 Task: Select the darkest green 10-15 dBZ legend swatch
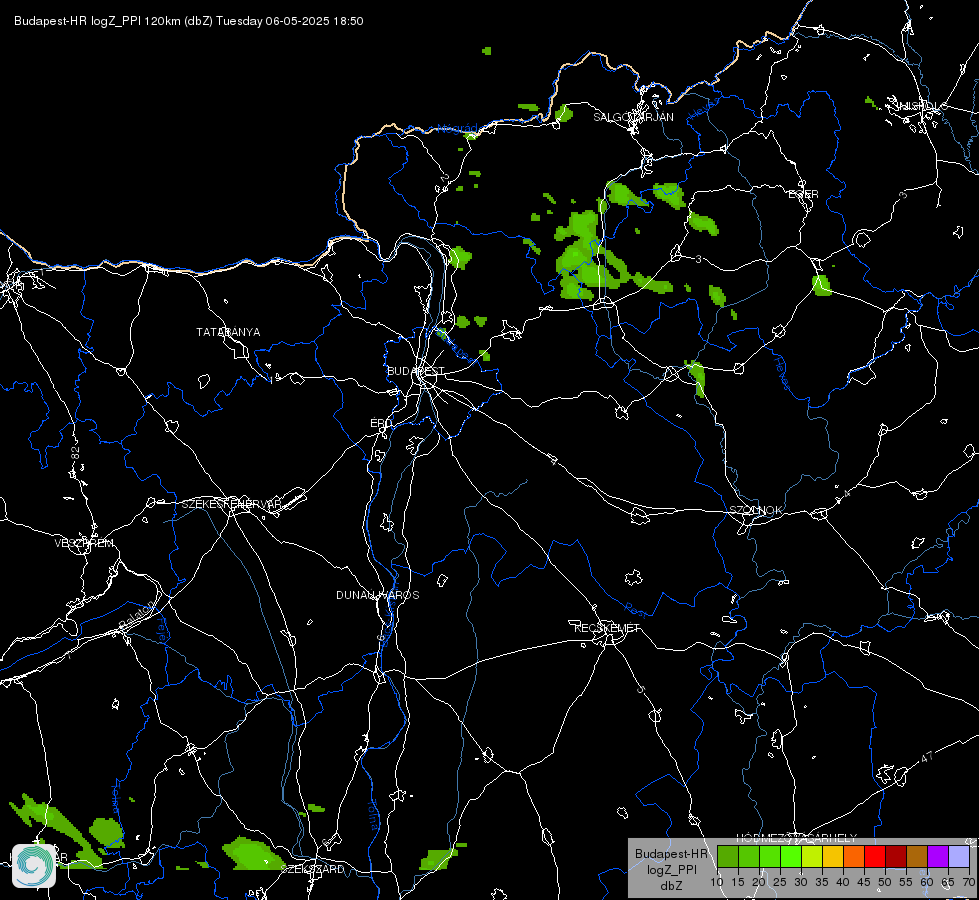[727, 857]
